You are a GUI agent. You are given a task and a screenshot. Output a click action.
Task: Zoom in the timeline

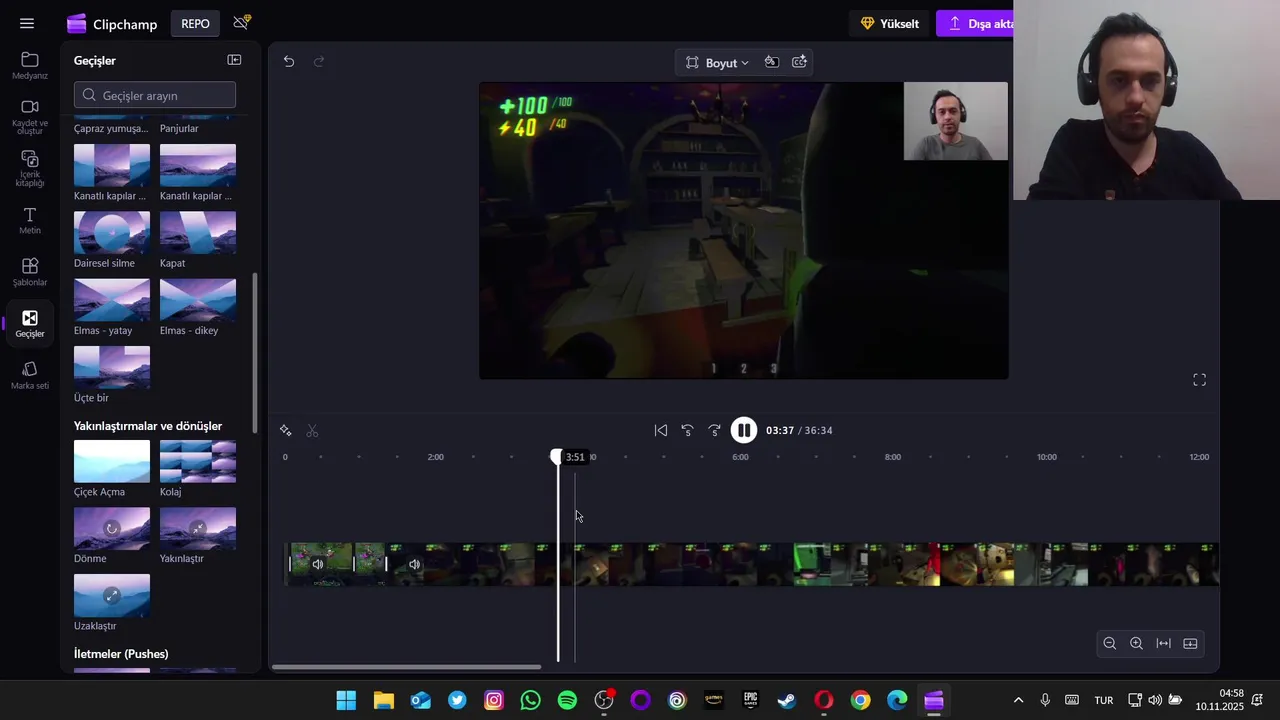tap(1137, 643)
